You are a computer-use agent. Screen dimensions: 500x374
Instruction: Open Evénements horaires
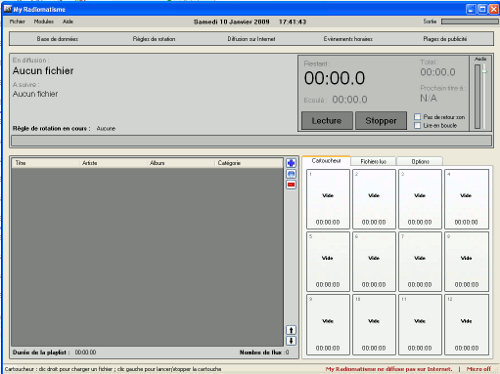tap(348, 39)
